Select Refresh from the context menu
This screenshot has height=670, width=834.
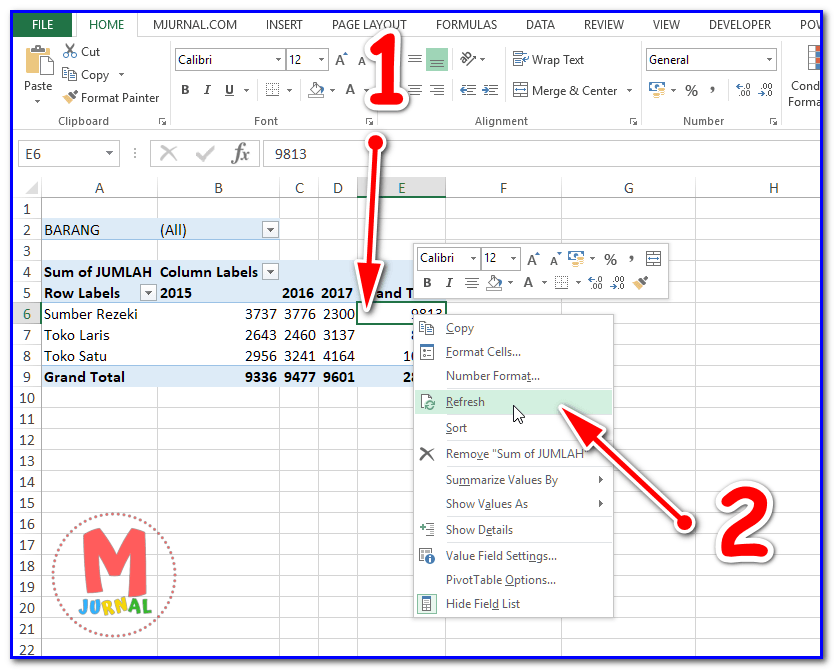[x=465, y=401]
